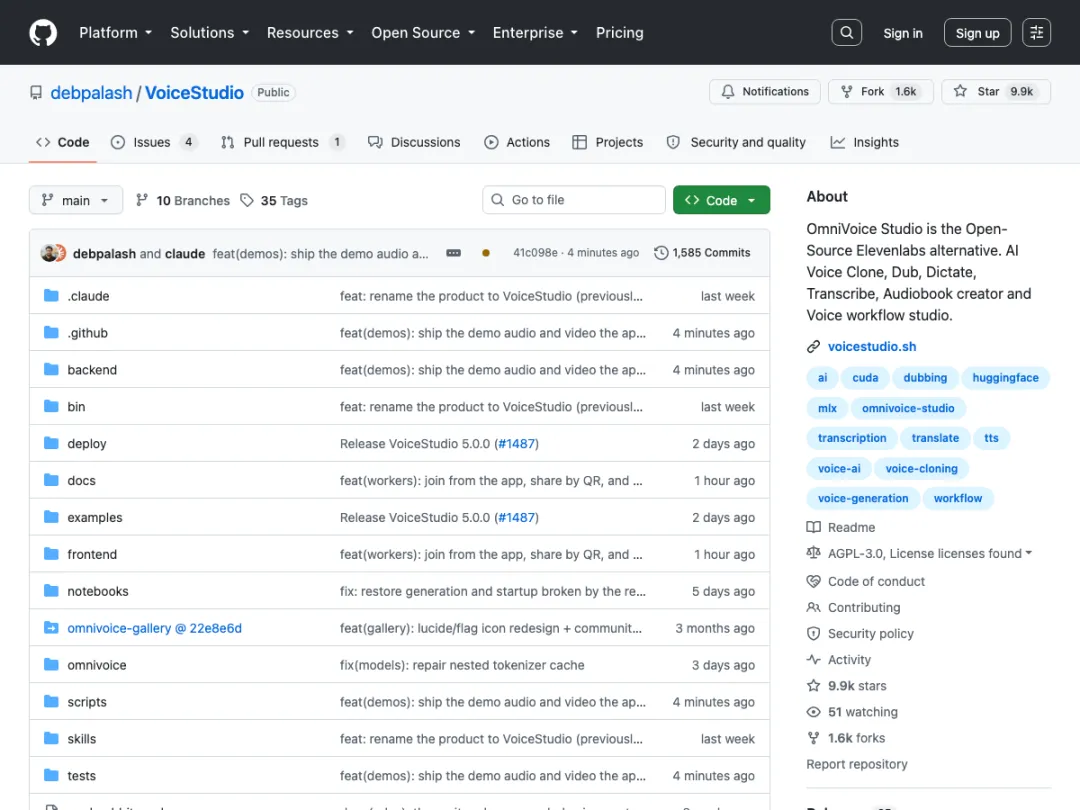Click the eye icon beside 51 watching

(813, 712)
